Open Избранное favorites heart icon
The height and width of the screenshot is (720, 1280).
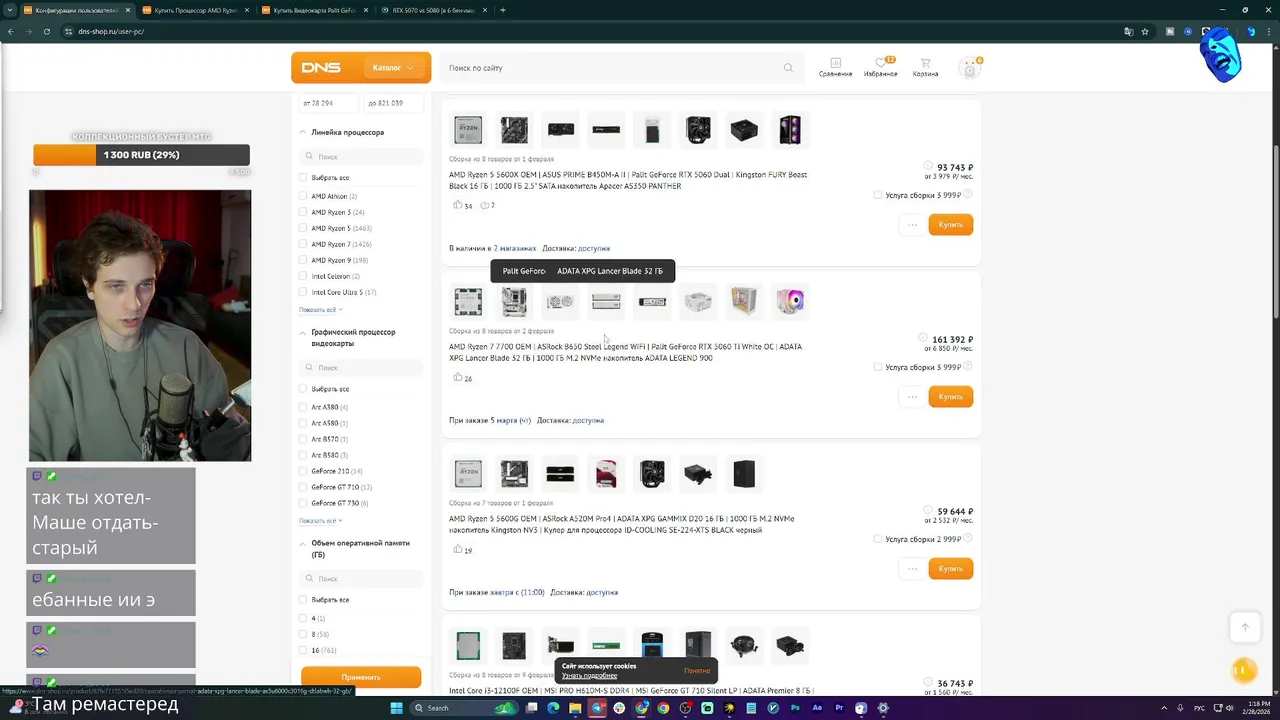tap(880, 67)
